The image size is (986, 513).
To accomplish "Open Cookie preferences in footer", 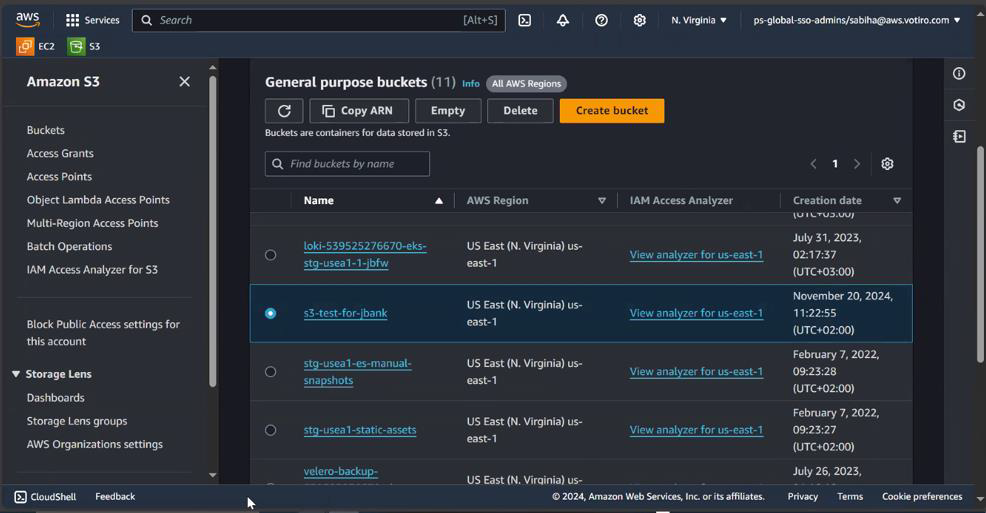I will (x=922, y=497).
